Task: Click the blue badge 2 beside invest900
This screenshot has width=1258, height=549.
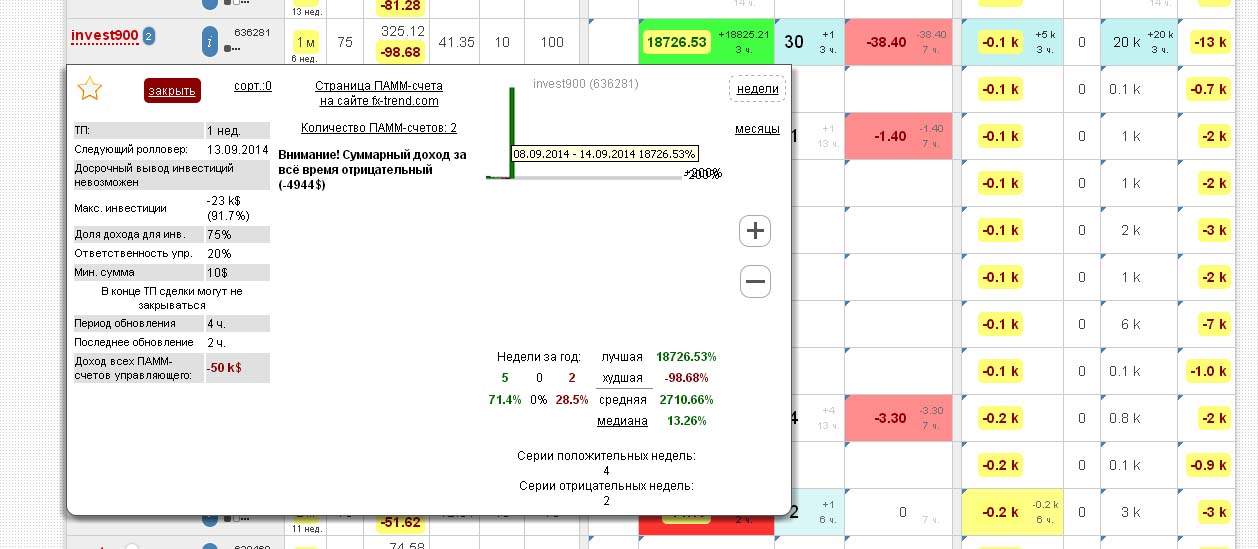Action: tap(149, 37)
